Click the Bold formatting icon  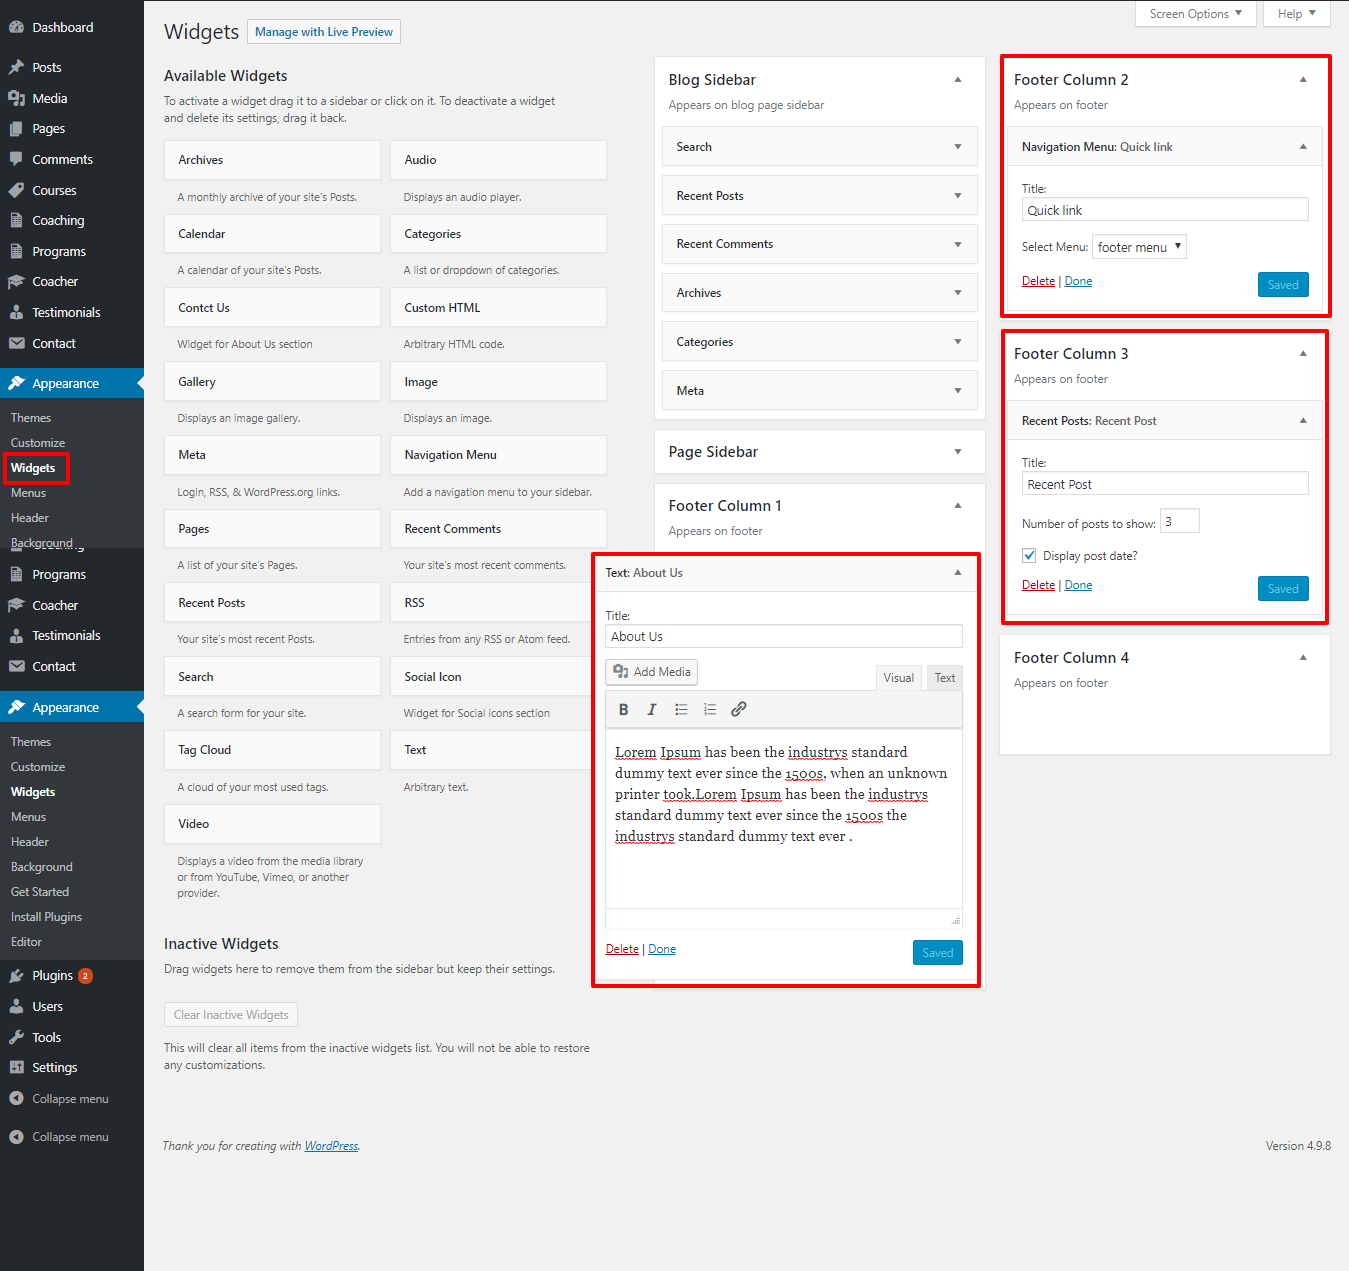pos(623,709)
